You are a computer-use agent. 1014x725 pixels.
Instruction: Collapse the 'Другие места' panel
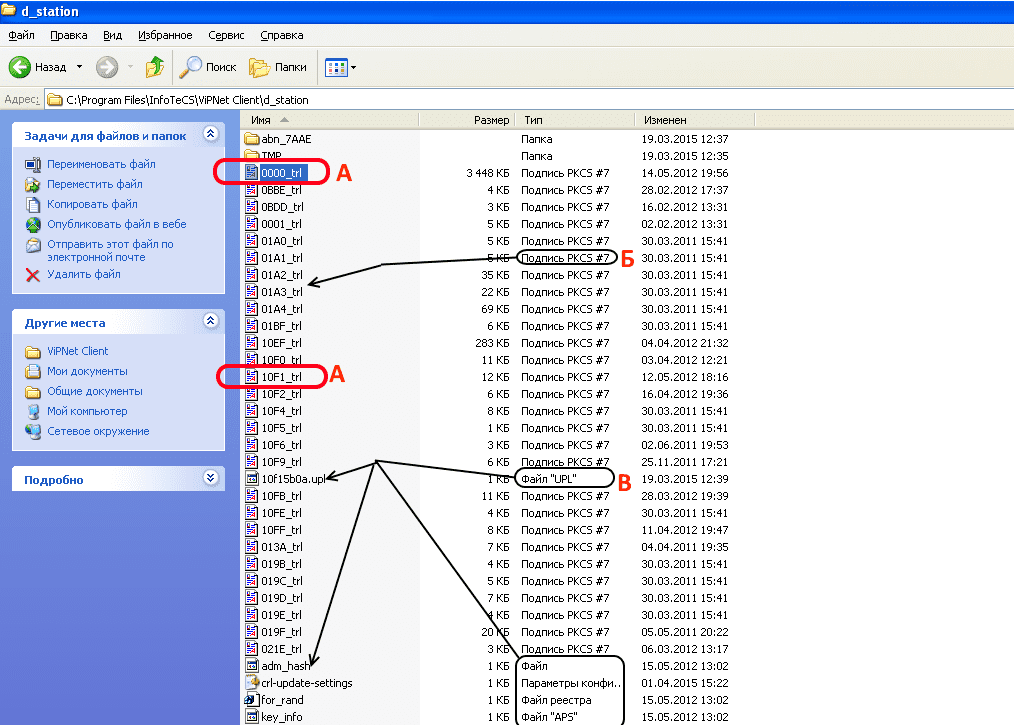[210, 322]
